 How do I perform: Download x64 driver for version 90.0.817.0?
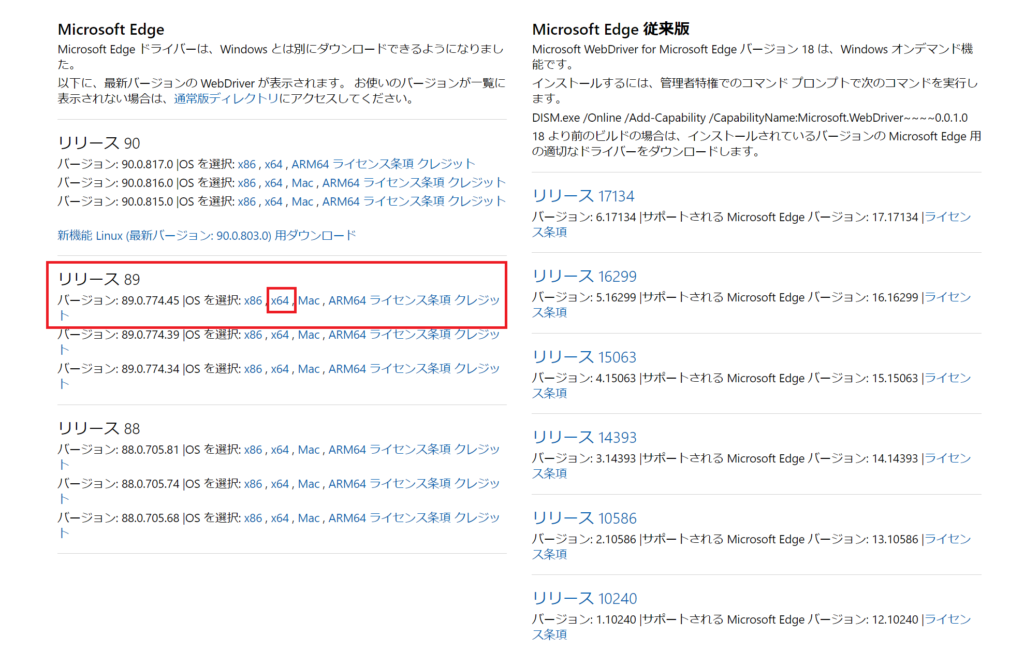click(274, 164)
